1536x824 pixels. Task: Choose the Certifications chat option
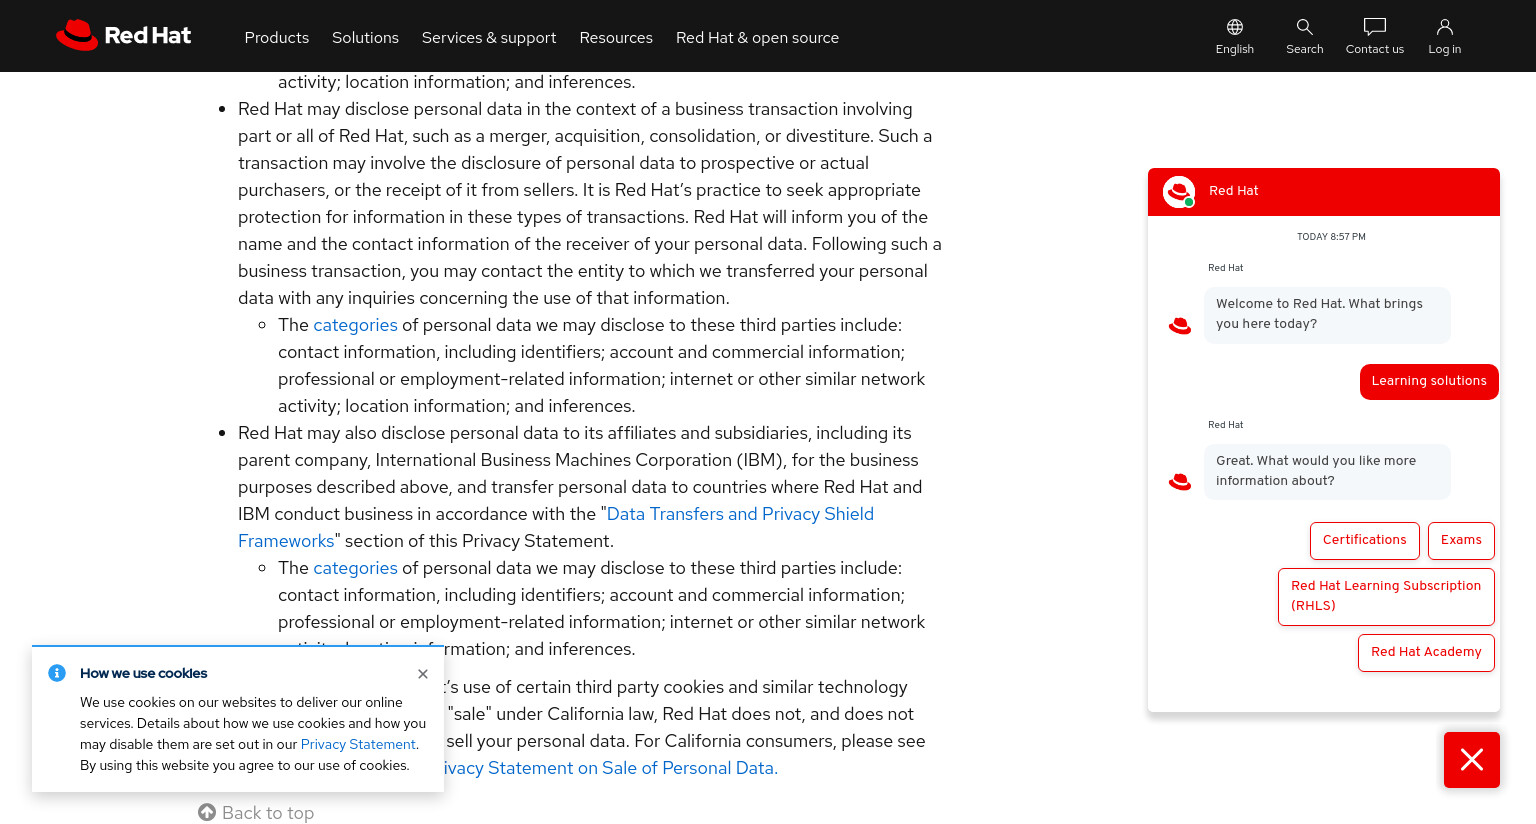click(x=1365, y=540)
